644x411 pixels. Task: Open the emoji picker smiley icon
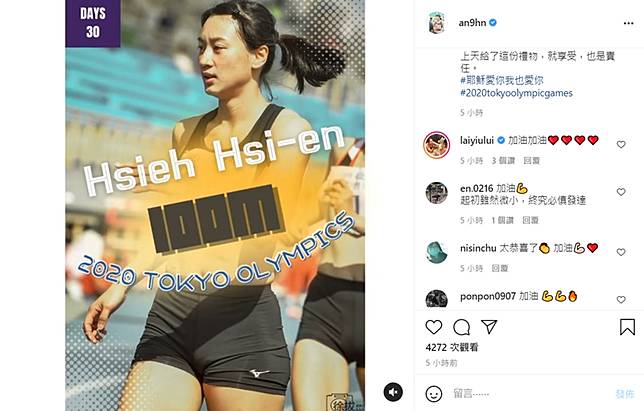pos(434,394)
